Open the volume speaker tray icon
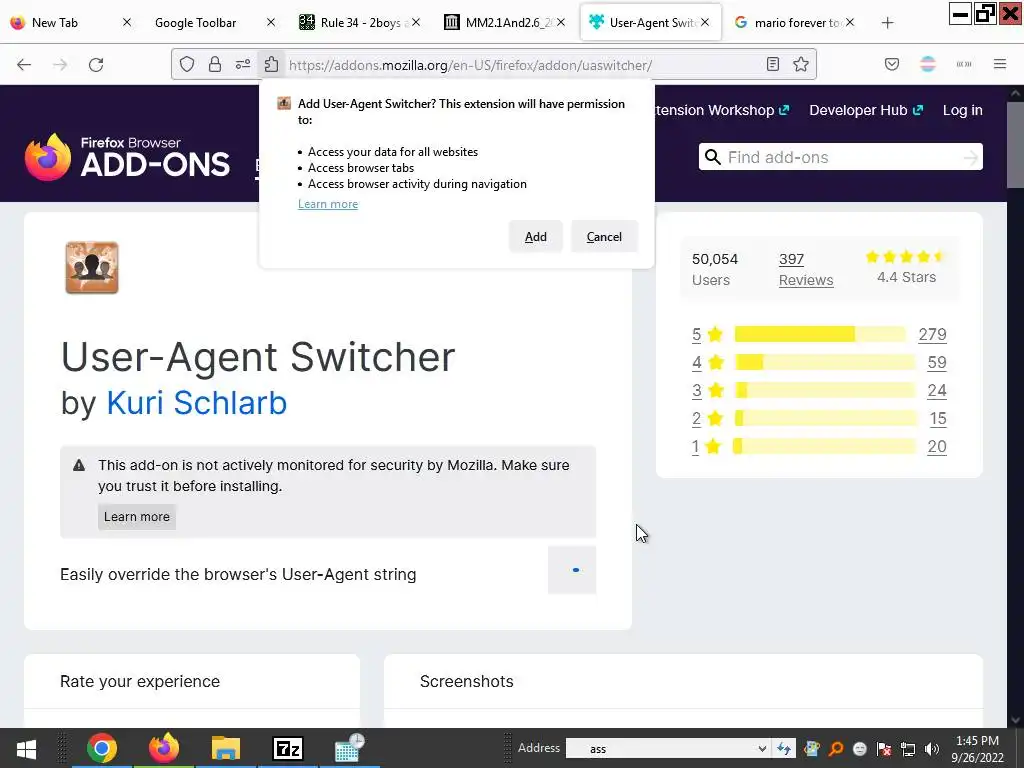The height and width of the screenshot is (768, 1024). pyautogui.click(x=933, y=749)
